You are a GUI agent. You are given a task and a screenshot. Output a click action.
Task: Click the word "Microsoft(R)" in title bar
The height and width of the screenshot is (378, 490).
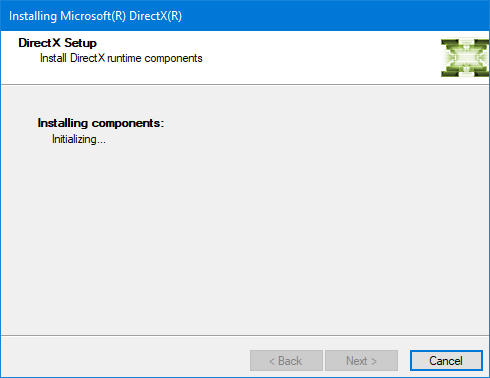click(93, 16)
